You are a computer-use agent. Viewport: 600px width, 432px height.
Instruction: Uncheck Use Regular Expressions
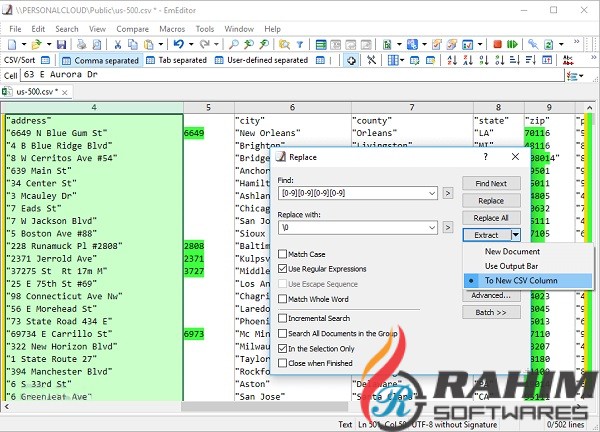pyautogui.click(x=282, y=269)
